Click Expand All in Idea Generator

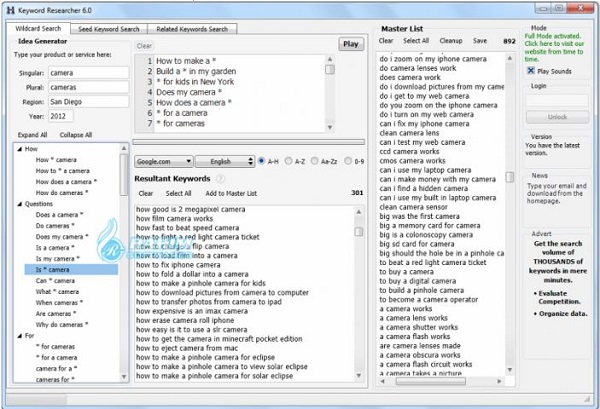(33, 135)
